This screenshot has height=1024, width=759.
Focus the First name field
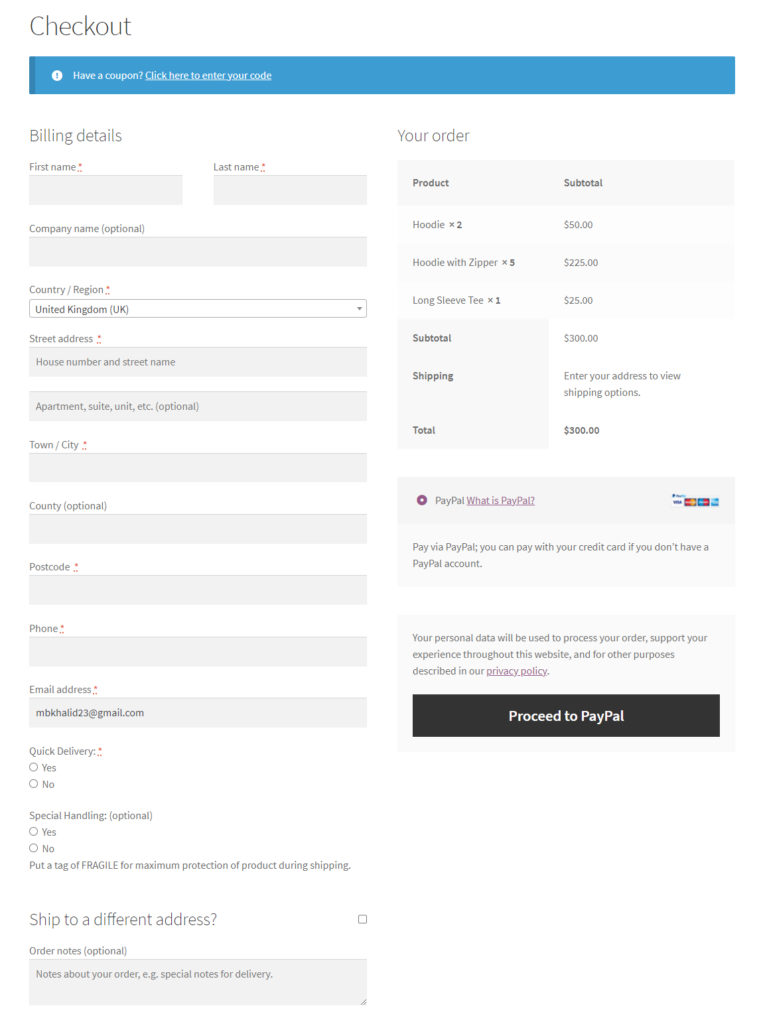click(x=106, y=190)
